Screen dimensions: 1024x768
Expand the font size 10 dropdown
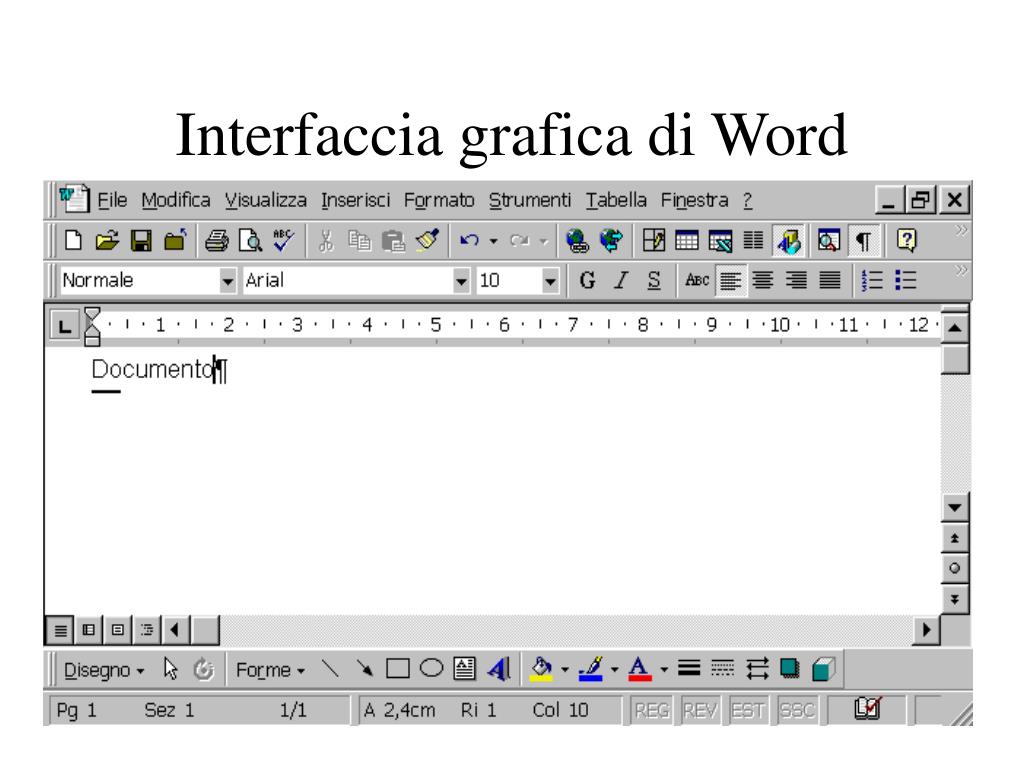point(550,281)
